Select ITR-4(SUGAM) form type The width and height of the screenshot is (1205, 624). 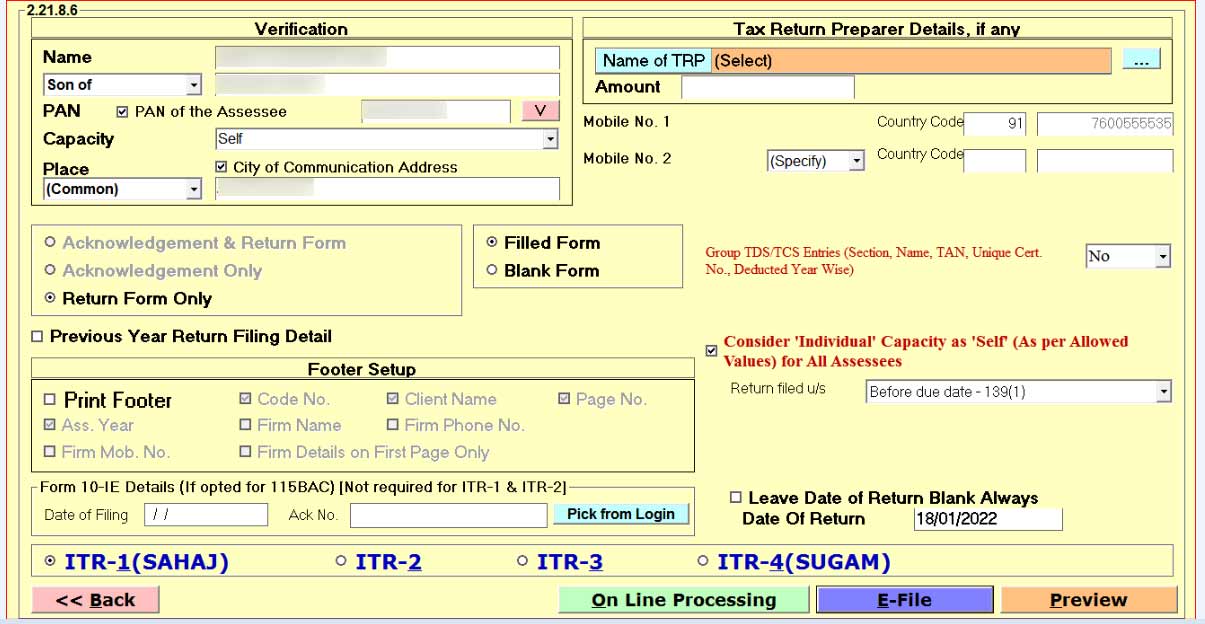pos(703,562)
